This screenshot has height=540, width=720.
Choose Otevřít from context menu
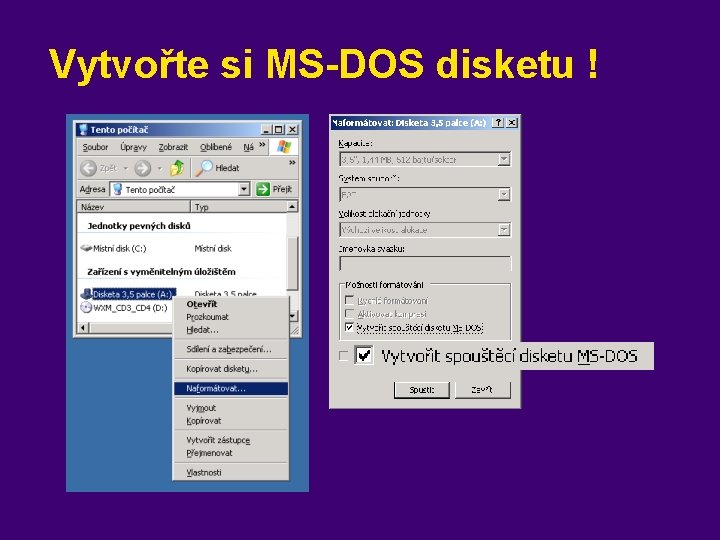[231, 304]
